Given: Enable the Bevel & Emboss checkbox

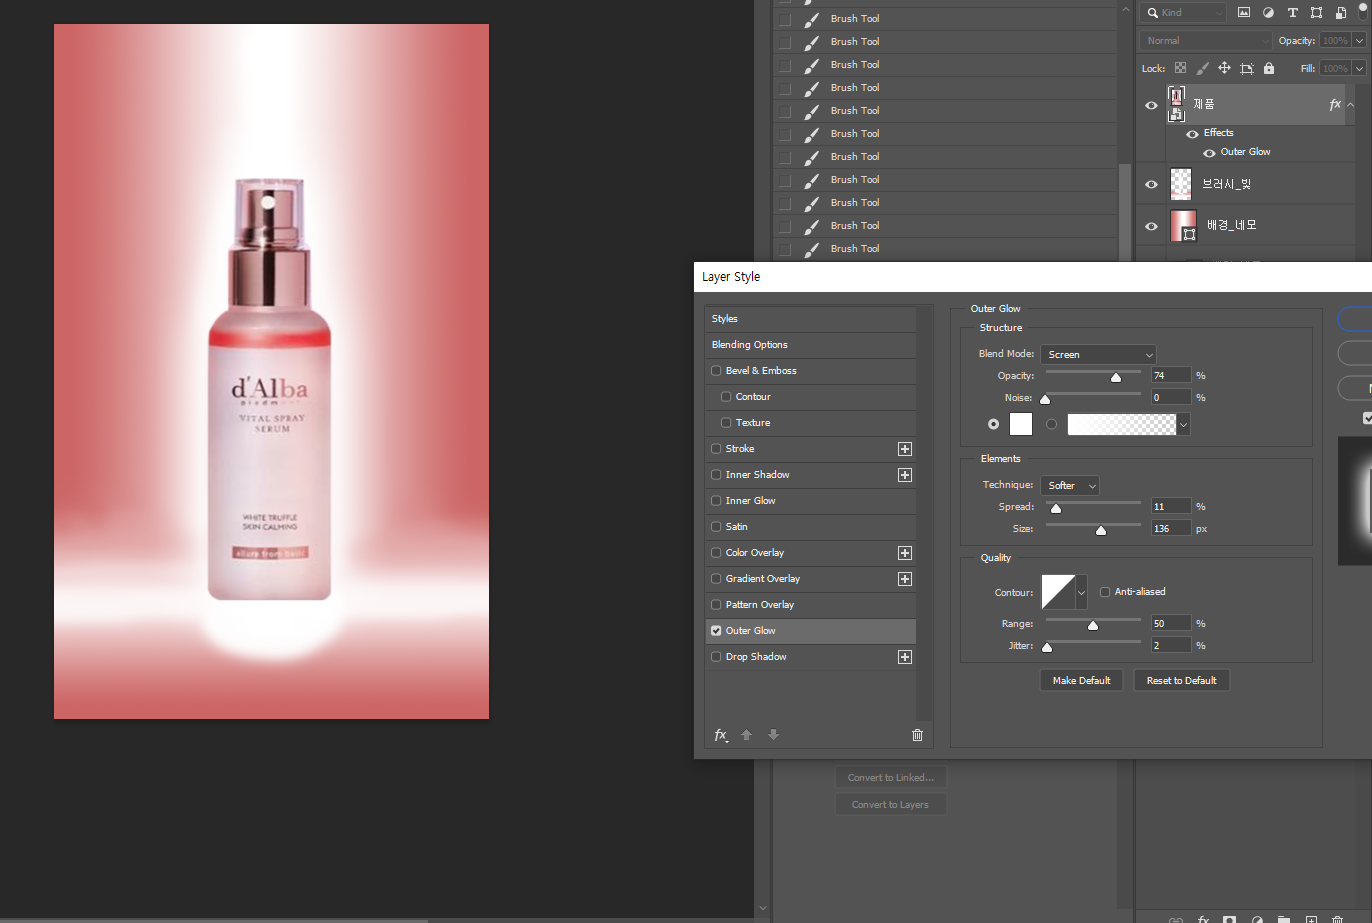Looking at the screenshot, I should (x=716, y=371).
